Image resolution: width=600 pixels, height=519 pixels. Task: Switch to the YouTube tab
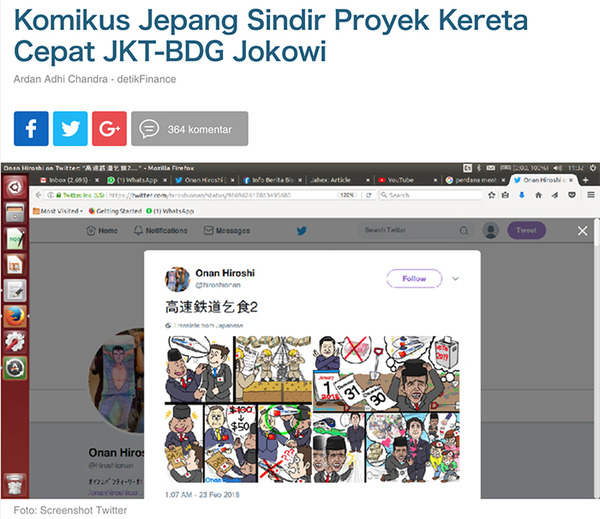point(407,180)
